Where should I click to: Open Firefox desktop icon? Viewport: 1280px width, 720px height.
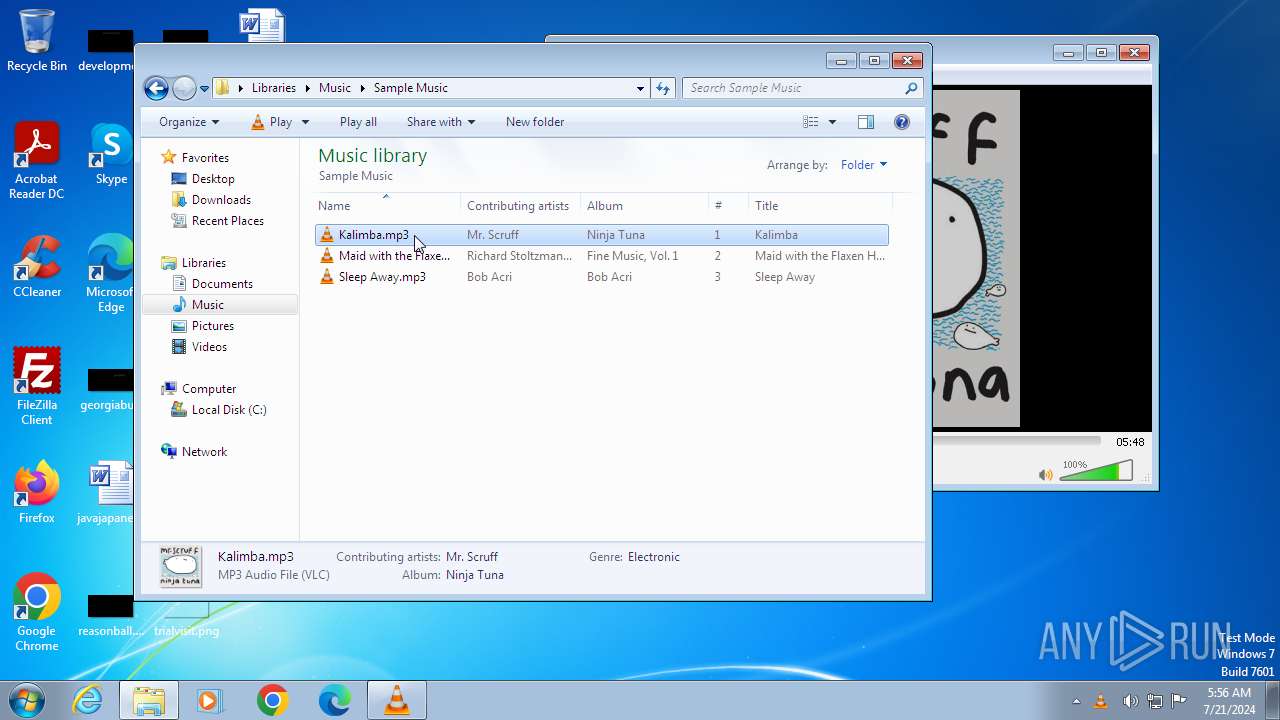[37, 493]
